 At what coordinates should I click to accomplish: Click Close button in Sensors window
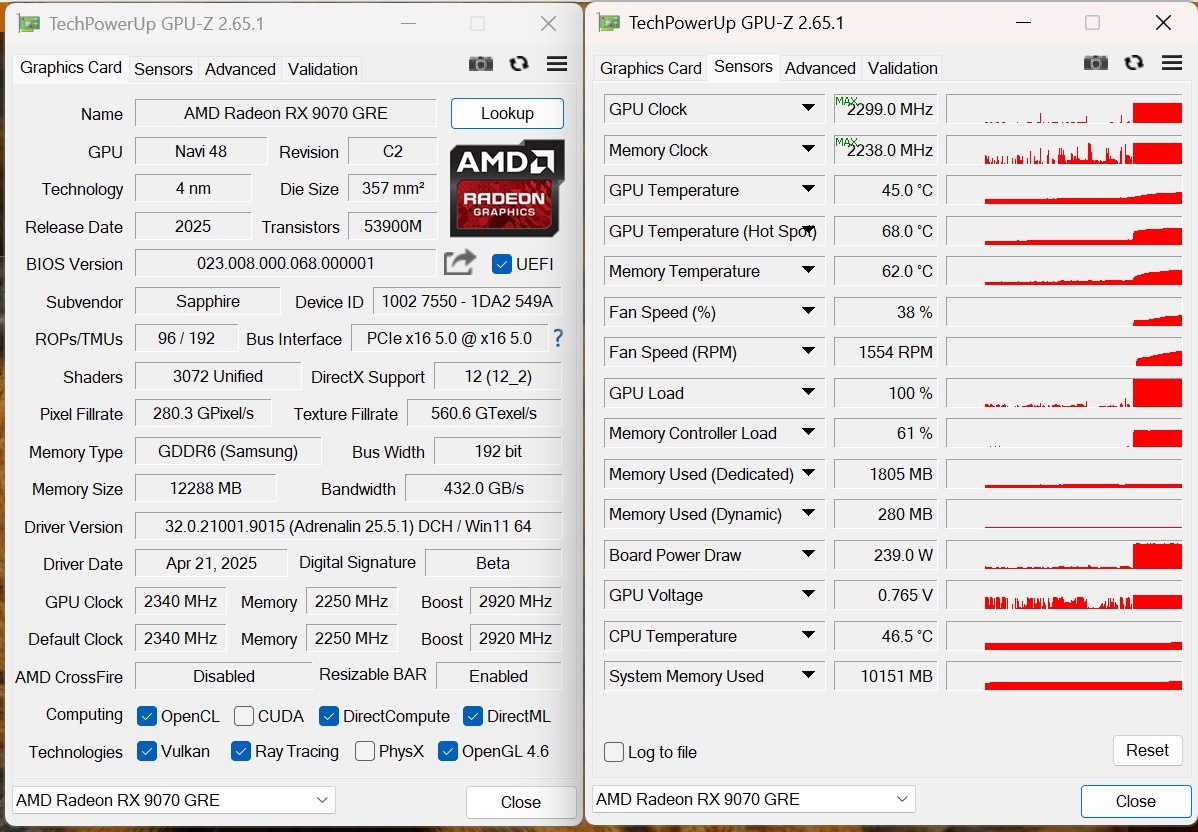(x=1135, y=801)
